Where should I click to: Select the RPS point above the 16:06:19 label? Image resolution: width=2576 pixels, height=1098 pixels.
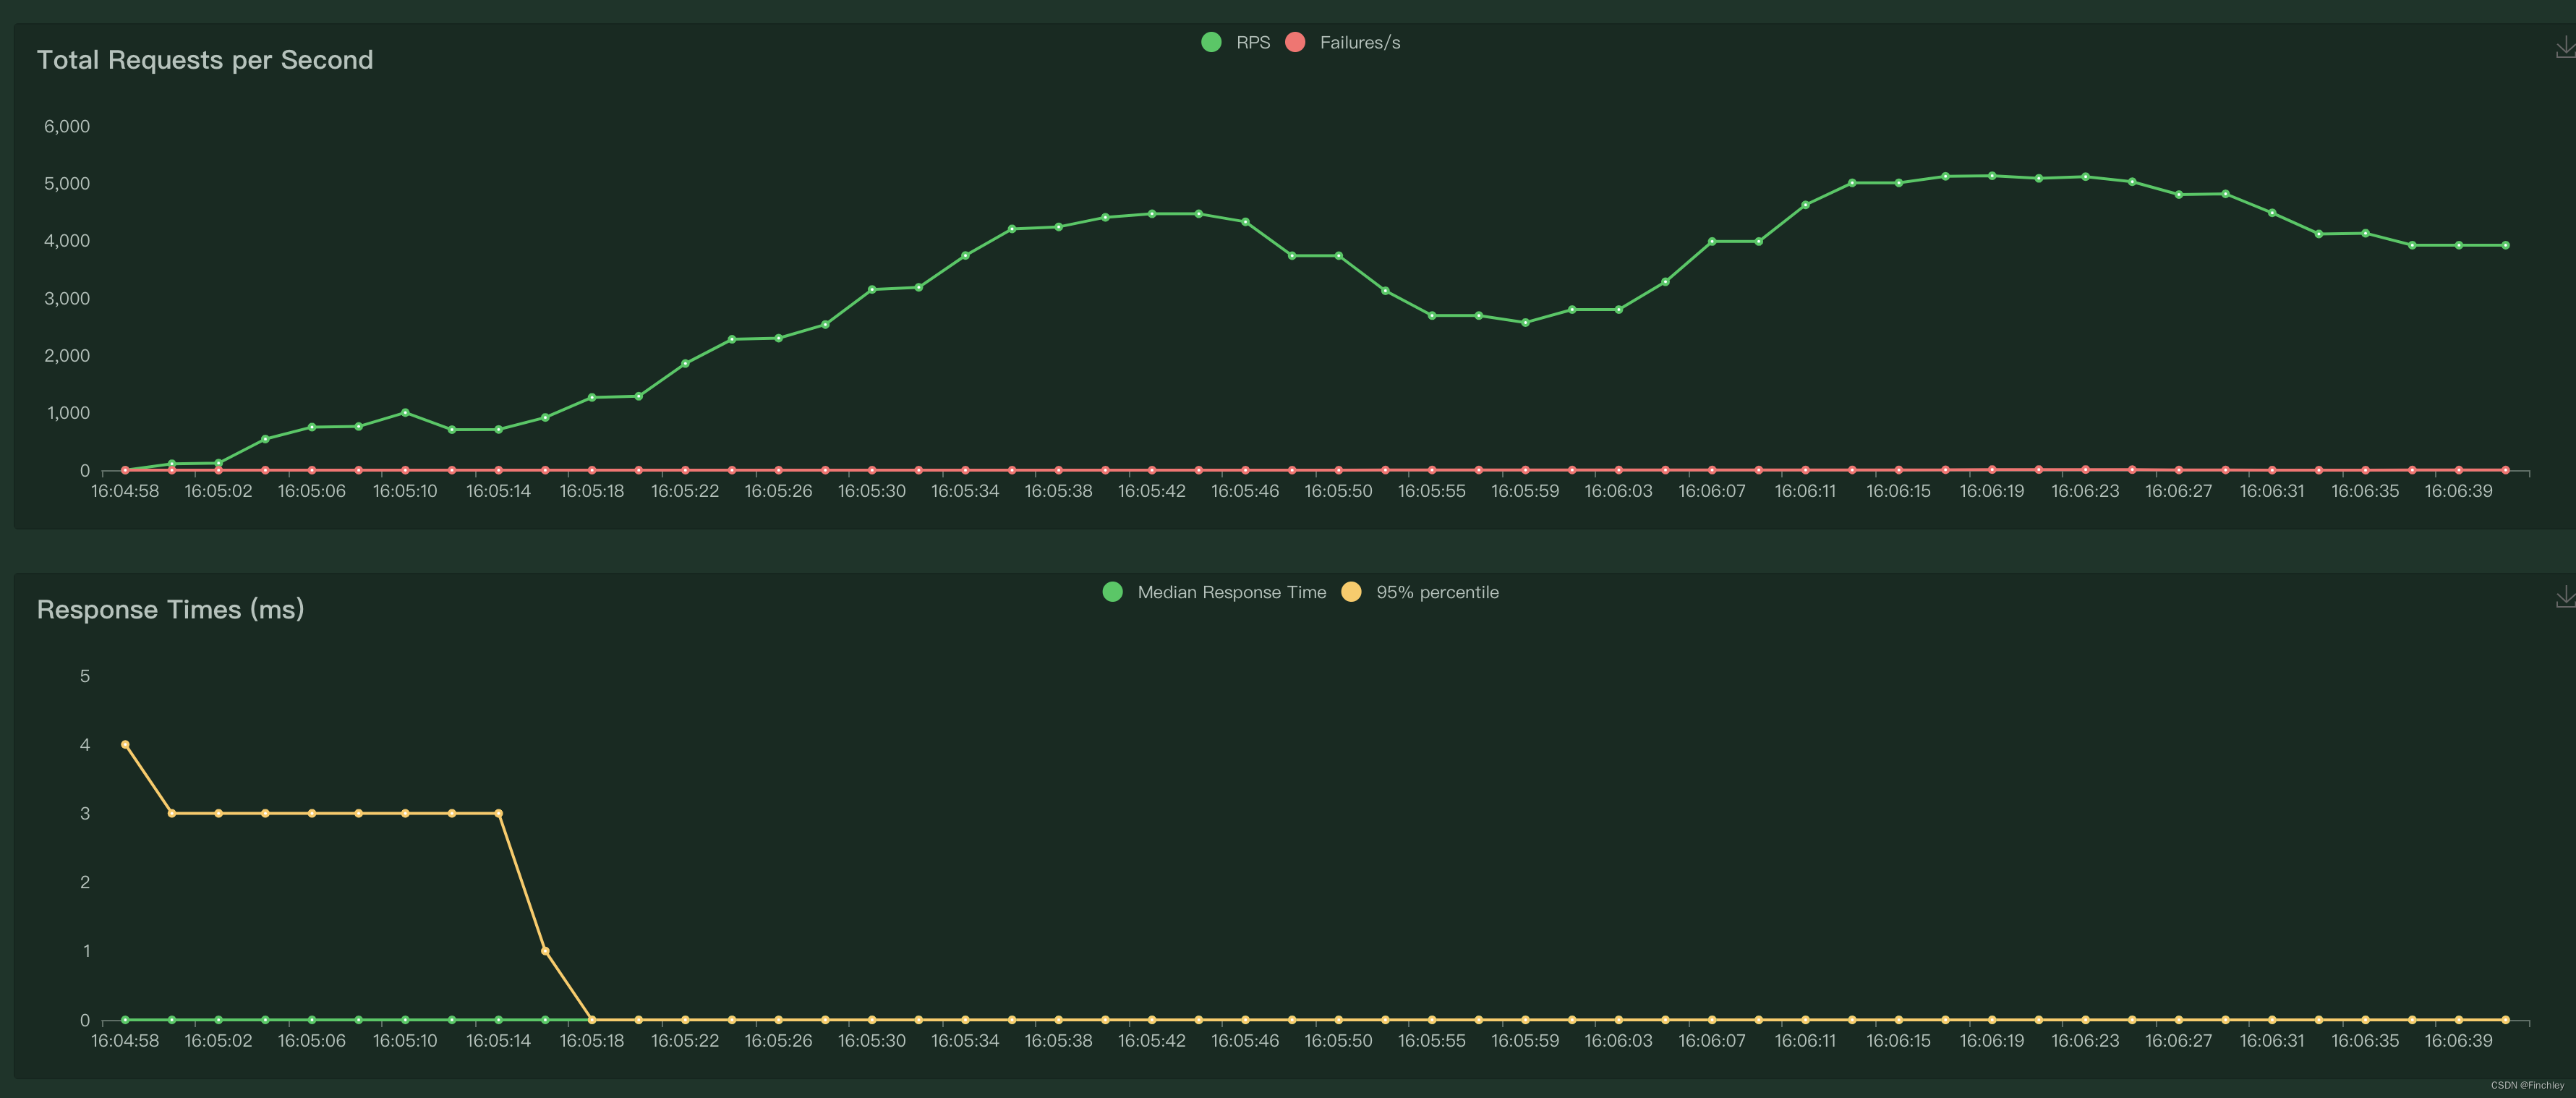tap(1992, 176)
